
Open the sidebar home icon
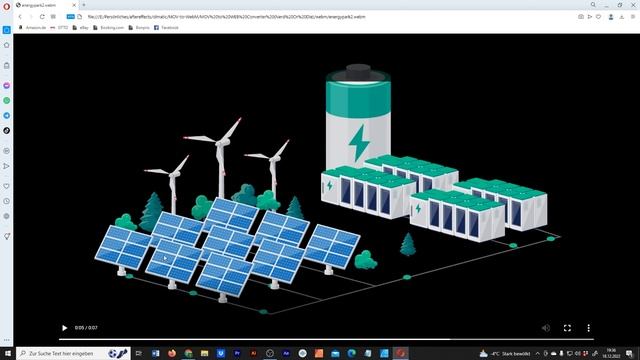tap(7, 45)
